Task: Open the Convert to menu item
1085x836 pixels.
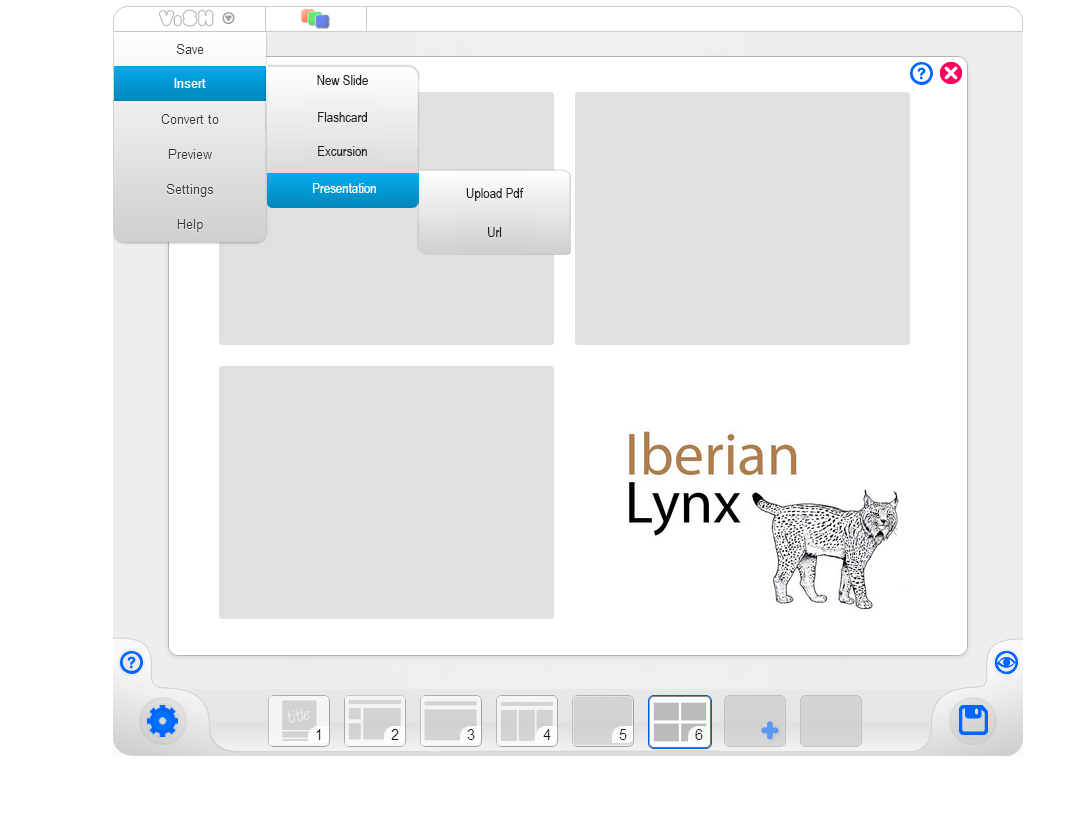Action: (x=190, y=119)
